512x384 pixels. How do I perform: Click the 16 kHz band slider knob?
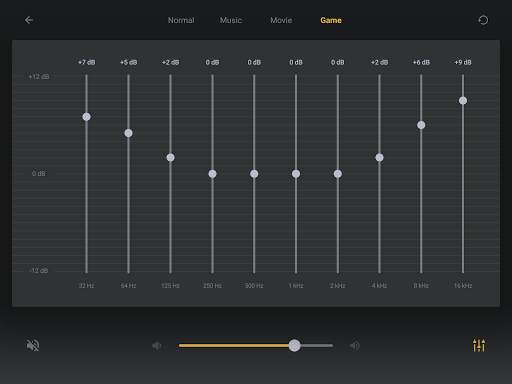click(x=463, y=100)
